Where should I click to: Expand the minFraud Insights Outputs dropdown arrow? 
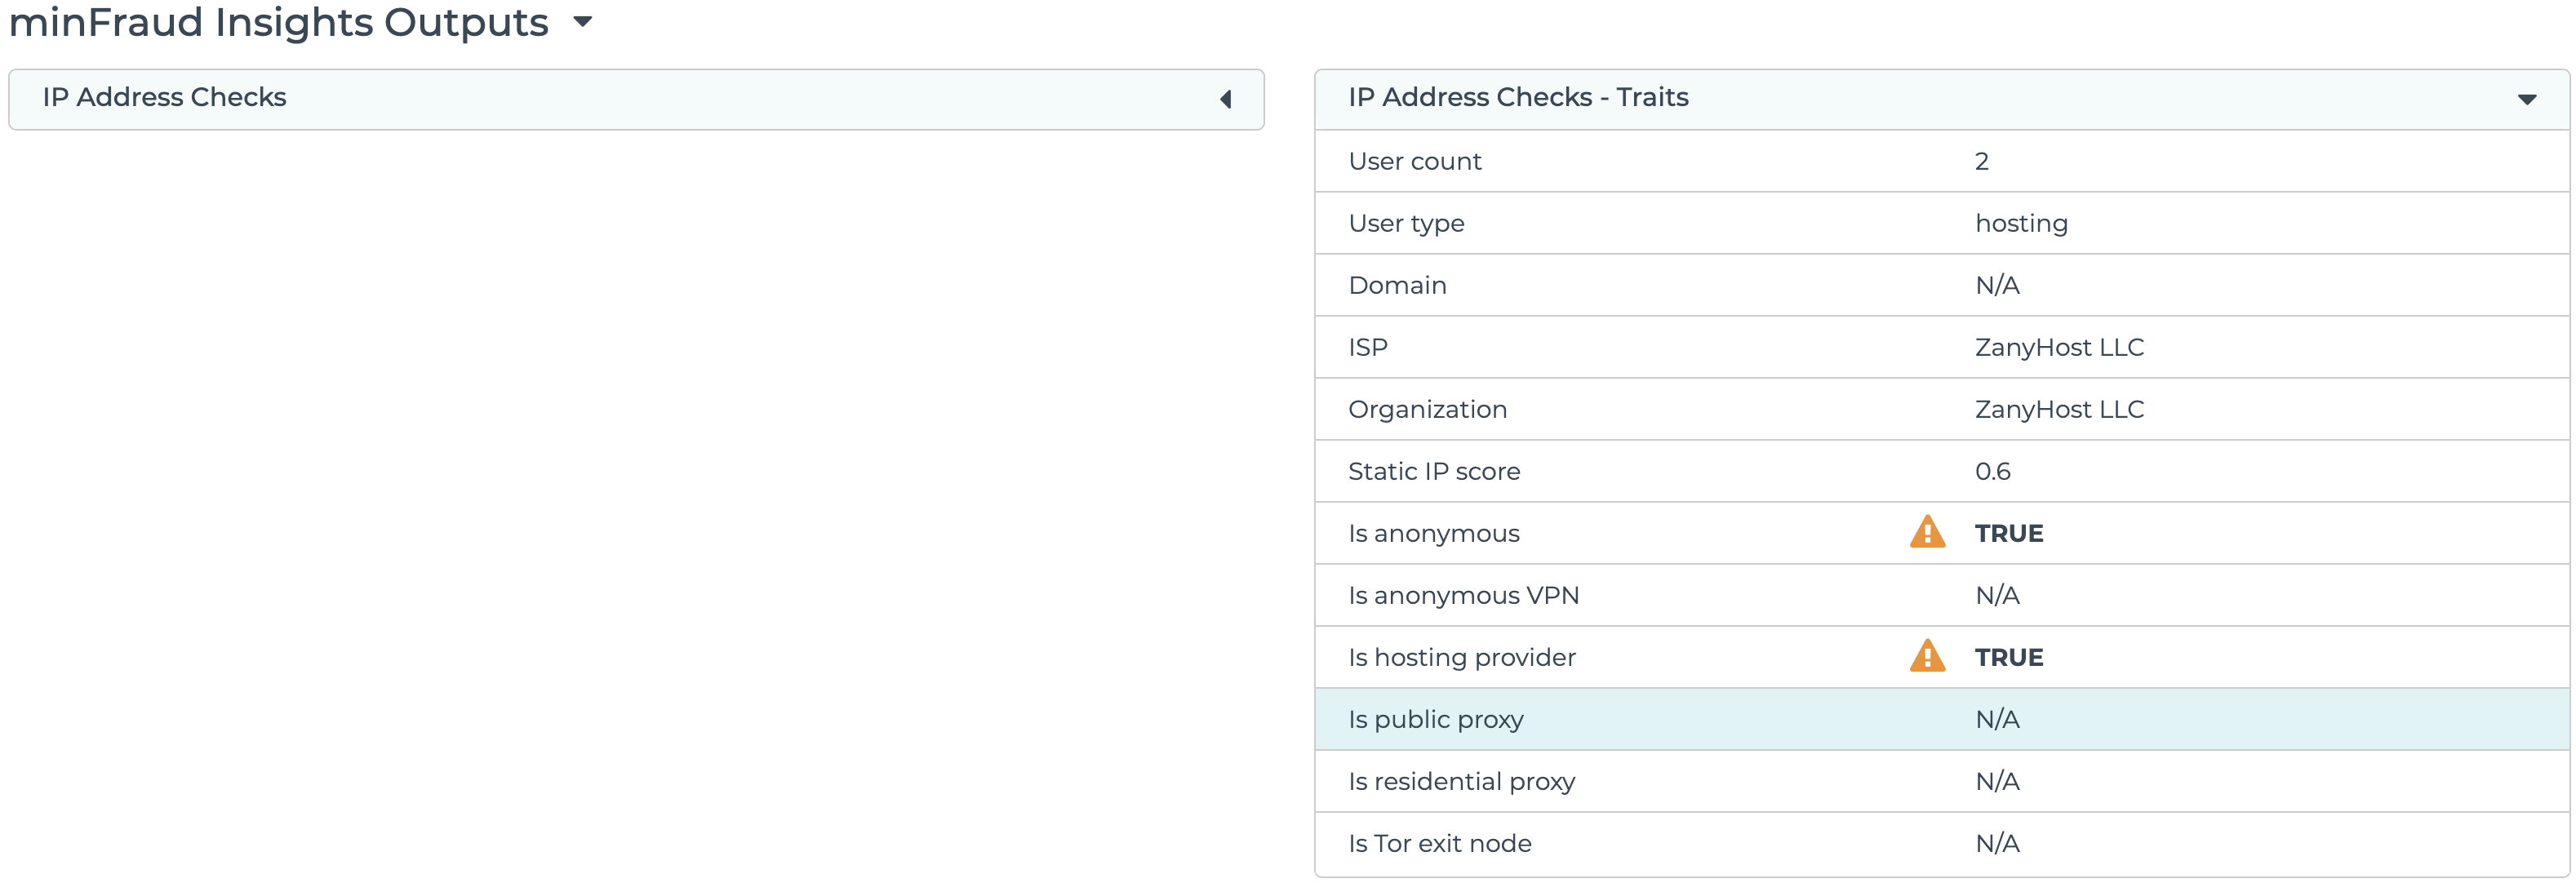click(583, 21)
